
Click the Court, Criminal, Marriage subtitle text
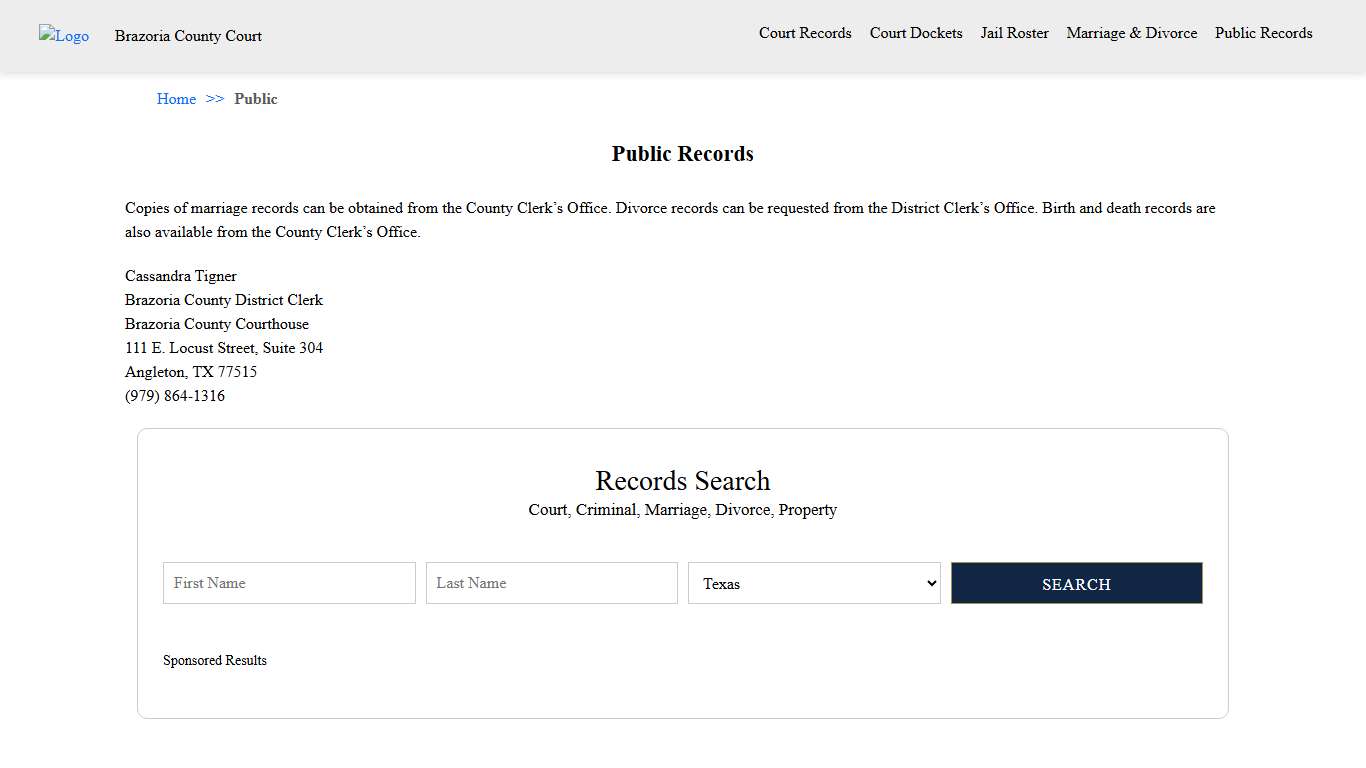tap(683, 510)
